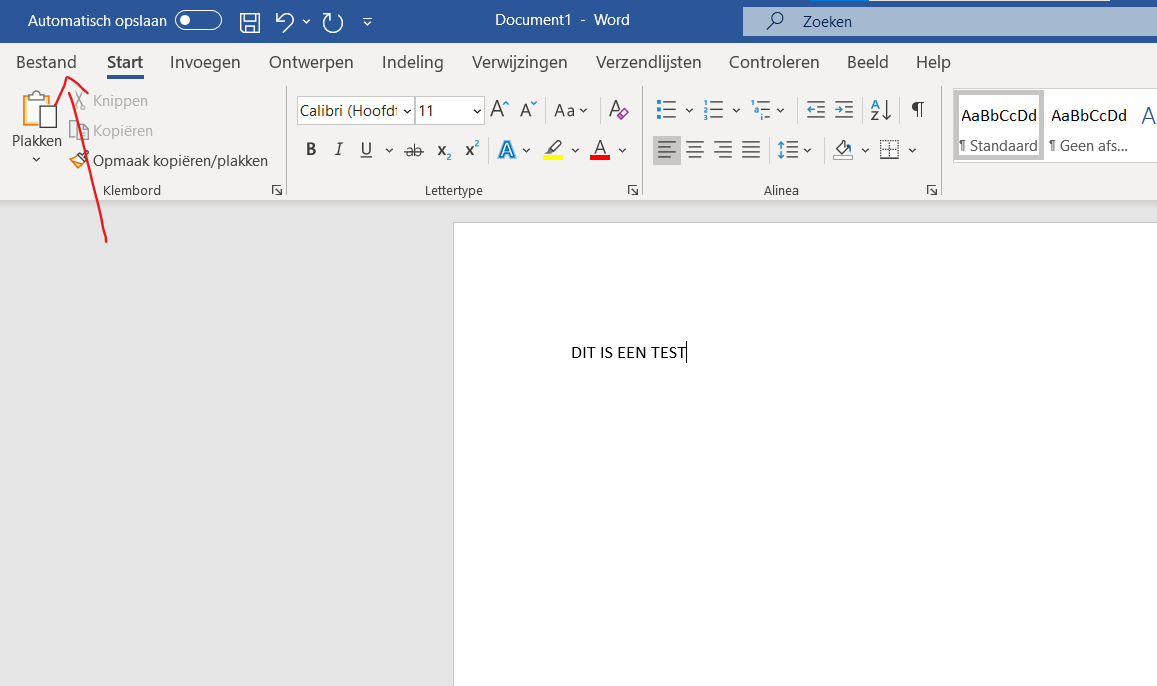This screenshot has height=686, width=1157.
Task: Customize the Quick Access Toolbar
Action: point(367,22)
